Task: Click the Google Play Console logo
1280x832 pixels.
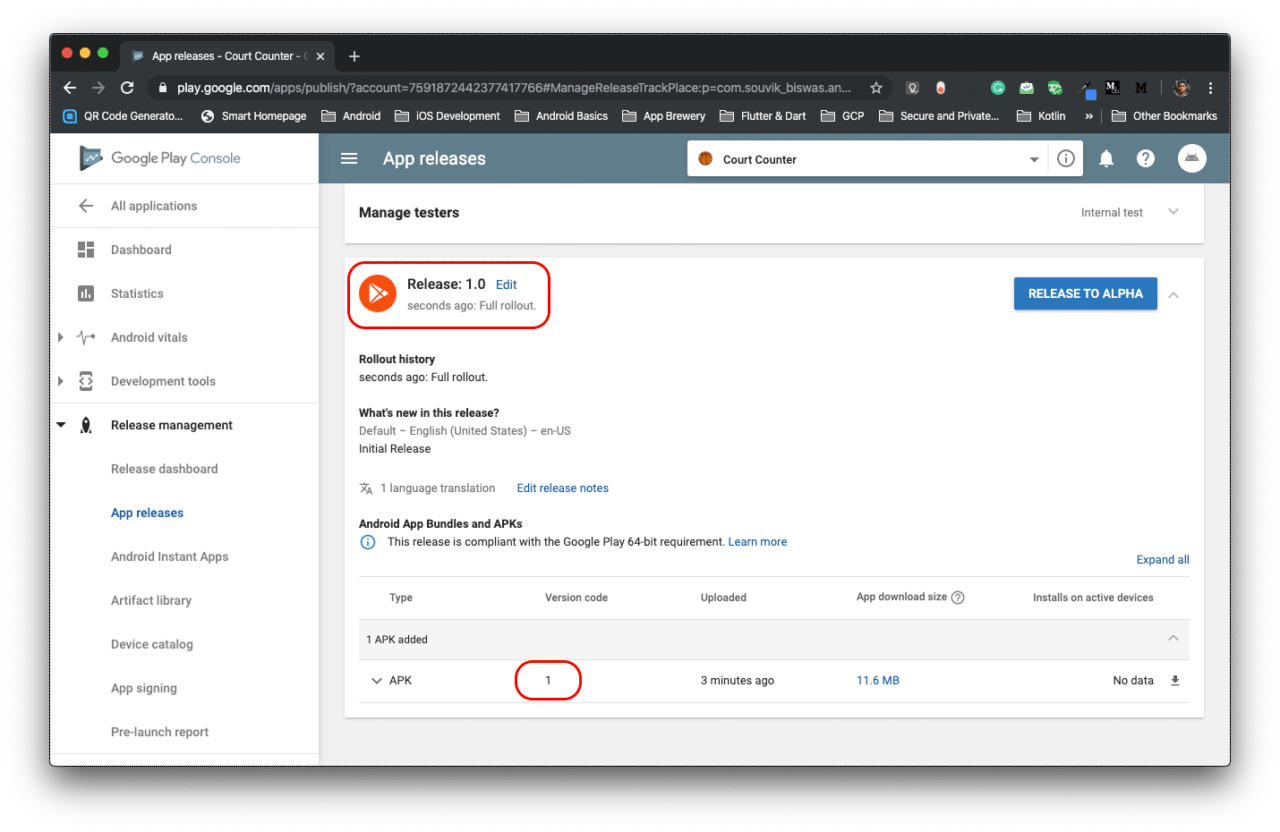Action: pos(161,158)
